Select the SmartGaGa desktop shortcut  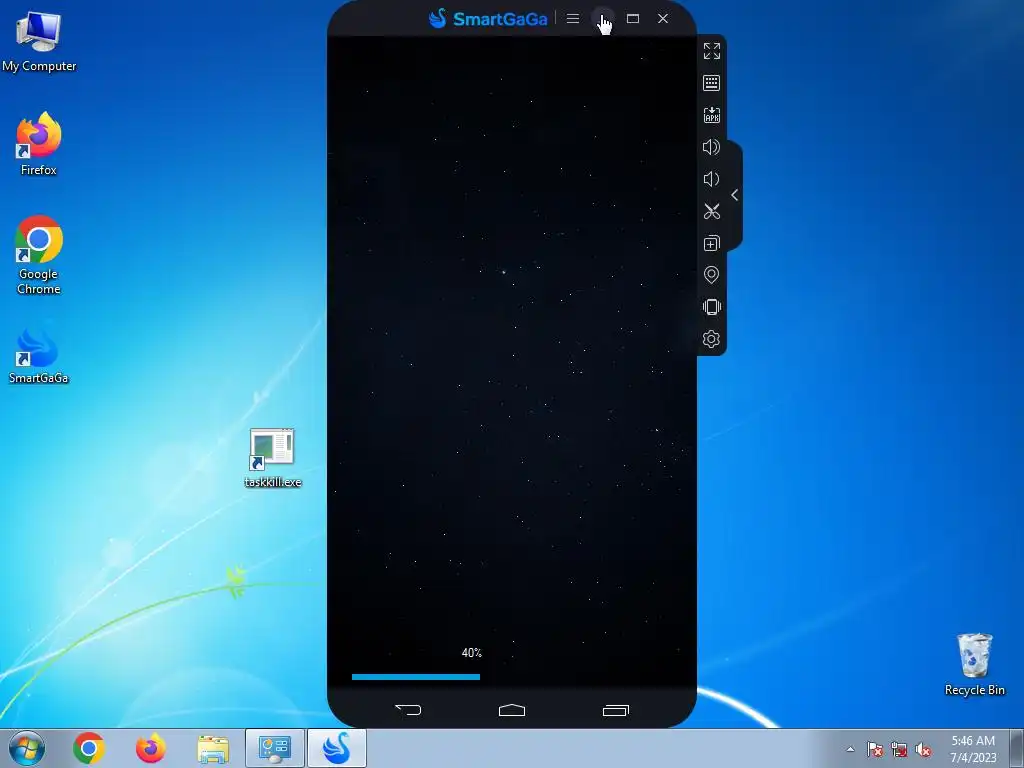click(39, 356)
